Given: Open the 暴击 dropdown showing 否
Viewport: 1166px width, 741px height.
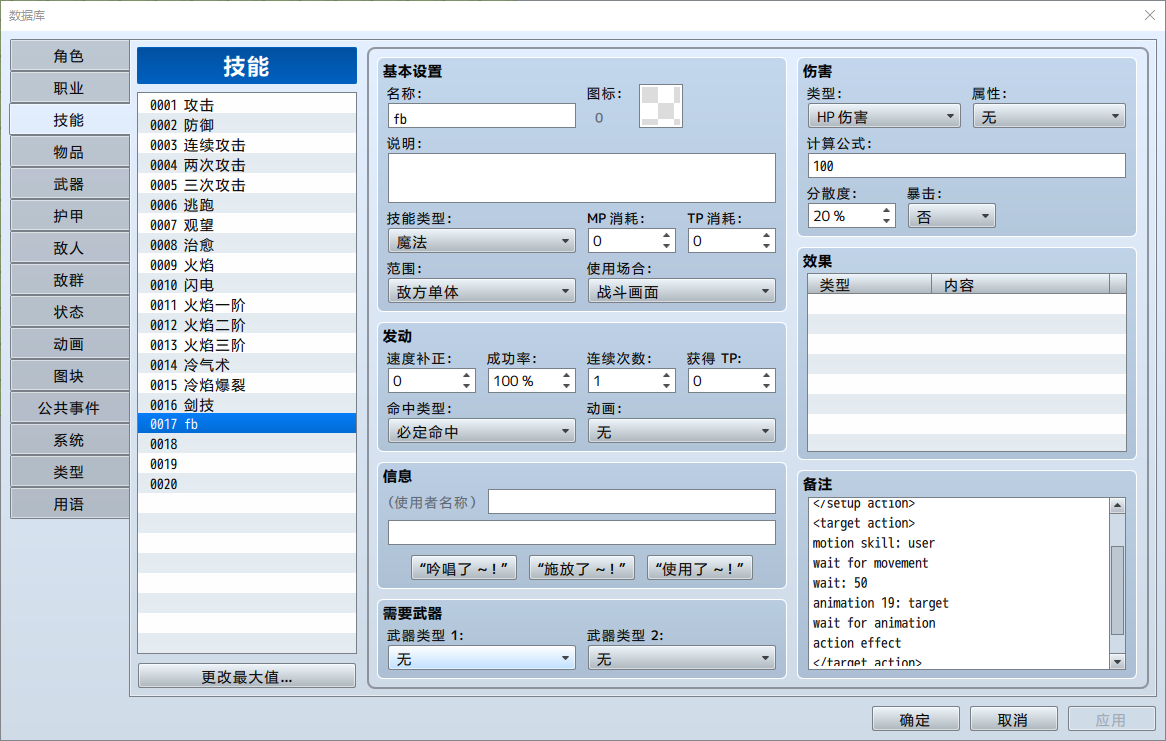Looking at the screenshot, I should click(x=951, y=216).
